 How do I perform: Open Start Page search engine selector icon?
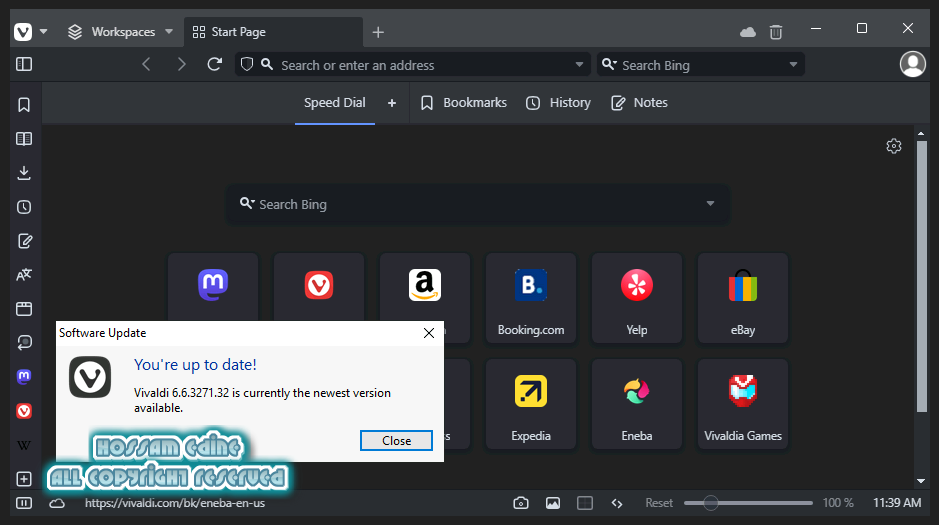[247, 204]
